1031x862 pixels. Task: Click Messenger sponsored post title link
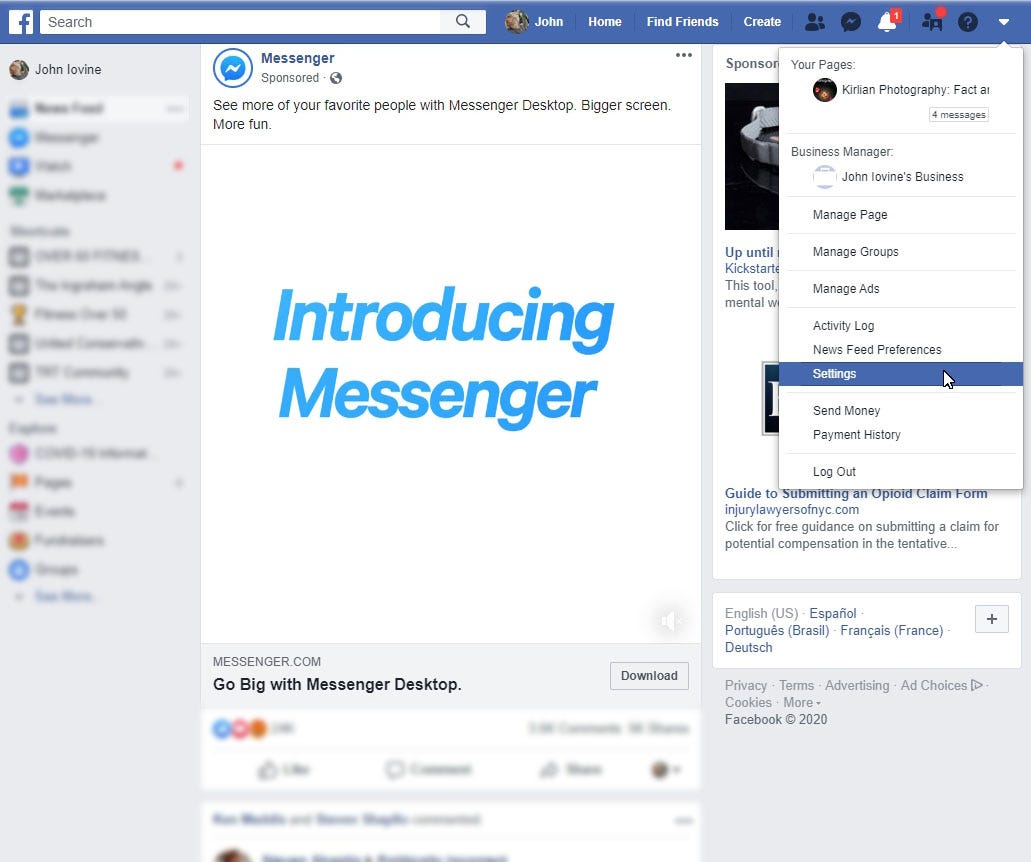[297, 58]
